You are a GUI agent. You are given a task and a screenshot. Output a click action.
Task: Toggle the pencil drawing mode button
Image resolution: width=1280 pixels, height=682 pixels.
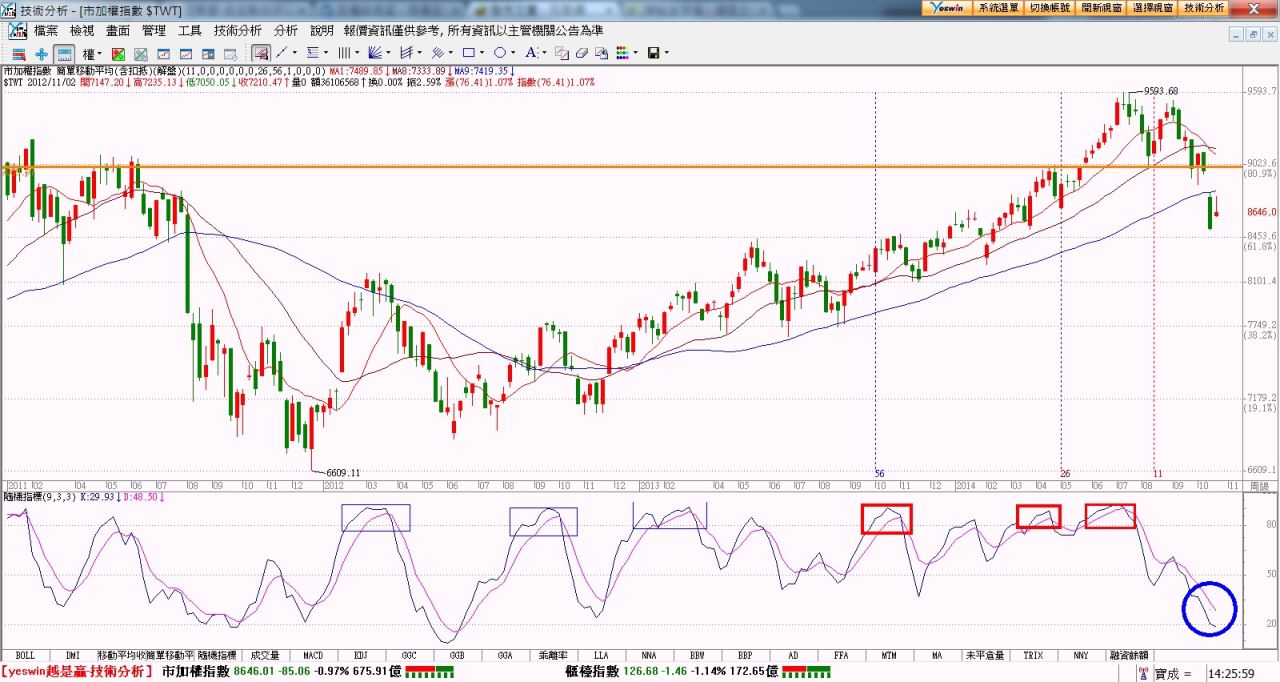point(261,53)
